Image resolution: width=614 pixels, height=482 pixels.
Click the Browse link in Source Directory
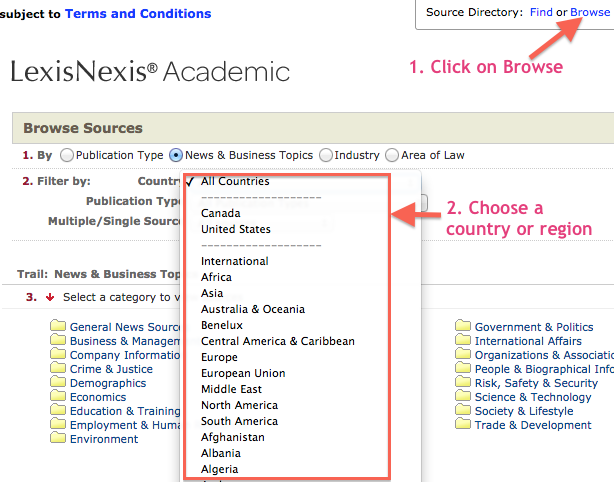coord(590,12)
